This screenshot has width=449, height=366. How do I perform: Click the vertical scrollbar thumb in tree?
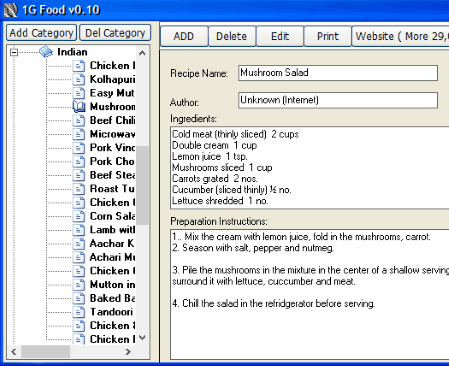[x=142, y=185]
